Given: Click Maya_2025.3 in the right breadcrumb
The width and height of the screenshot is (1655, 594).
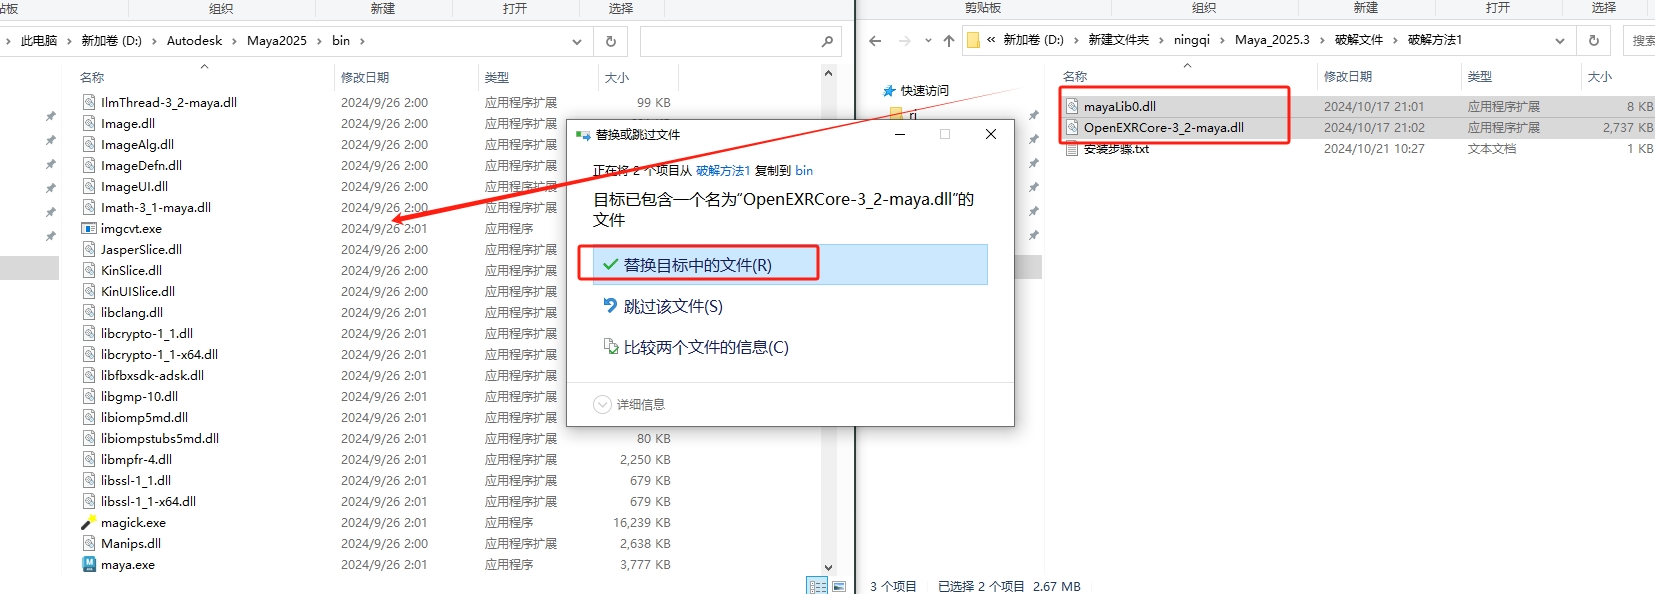Looking at the screenshot, I should [1272, 40].
